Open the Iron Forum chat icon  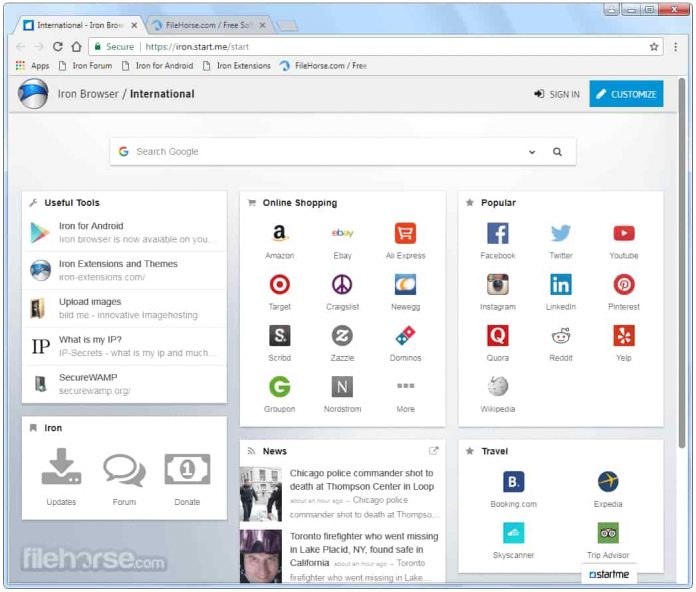[124, 469]
